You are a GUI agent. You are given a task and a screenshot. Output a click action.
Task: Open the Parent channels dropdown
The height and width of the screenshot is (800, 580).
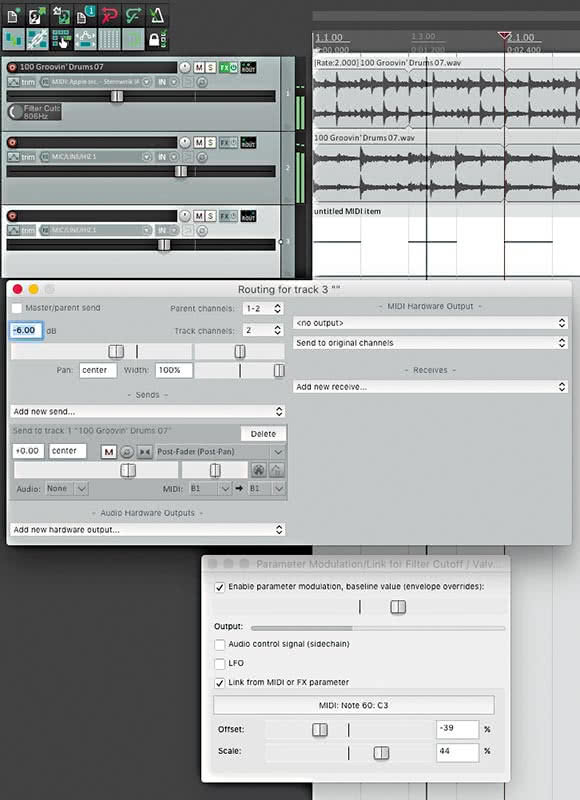pos(263,308)
